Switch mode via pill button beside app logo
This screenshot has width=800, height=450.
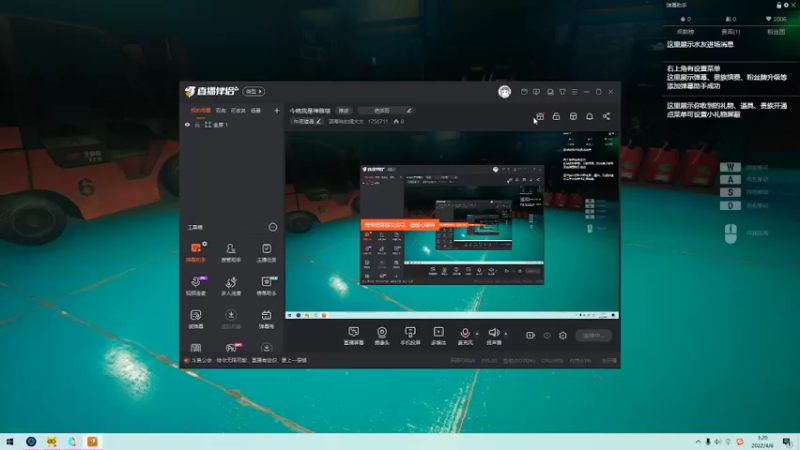click(254, 91)
